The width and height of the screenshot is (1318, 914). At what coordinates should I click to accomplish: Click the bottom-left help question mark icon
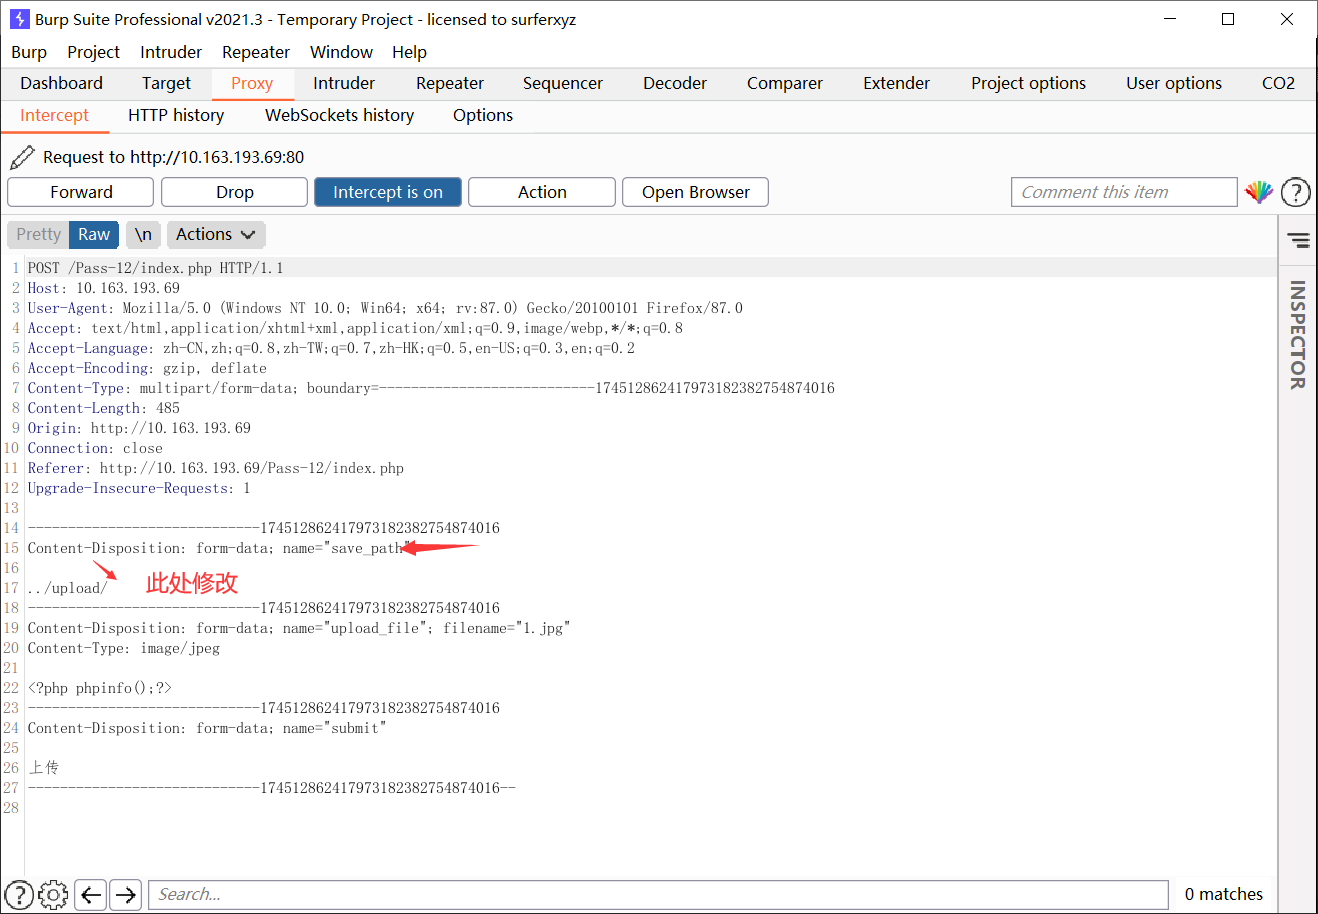[x=19, y=894]
